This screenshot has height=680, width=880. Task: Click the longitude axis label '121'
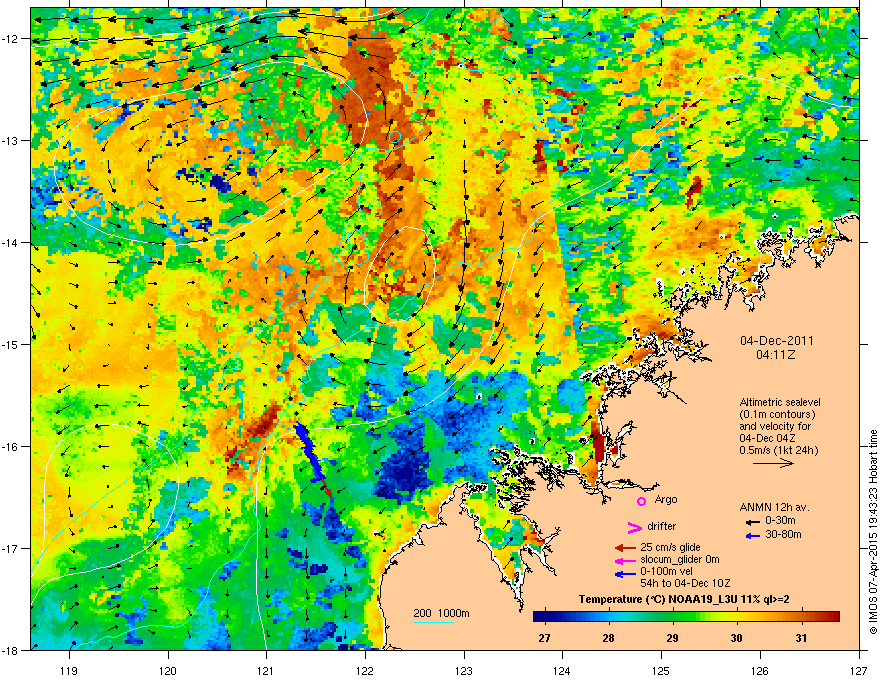[x=266, y=670]
